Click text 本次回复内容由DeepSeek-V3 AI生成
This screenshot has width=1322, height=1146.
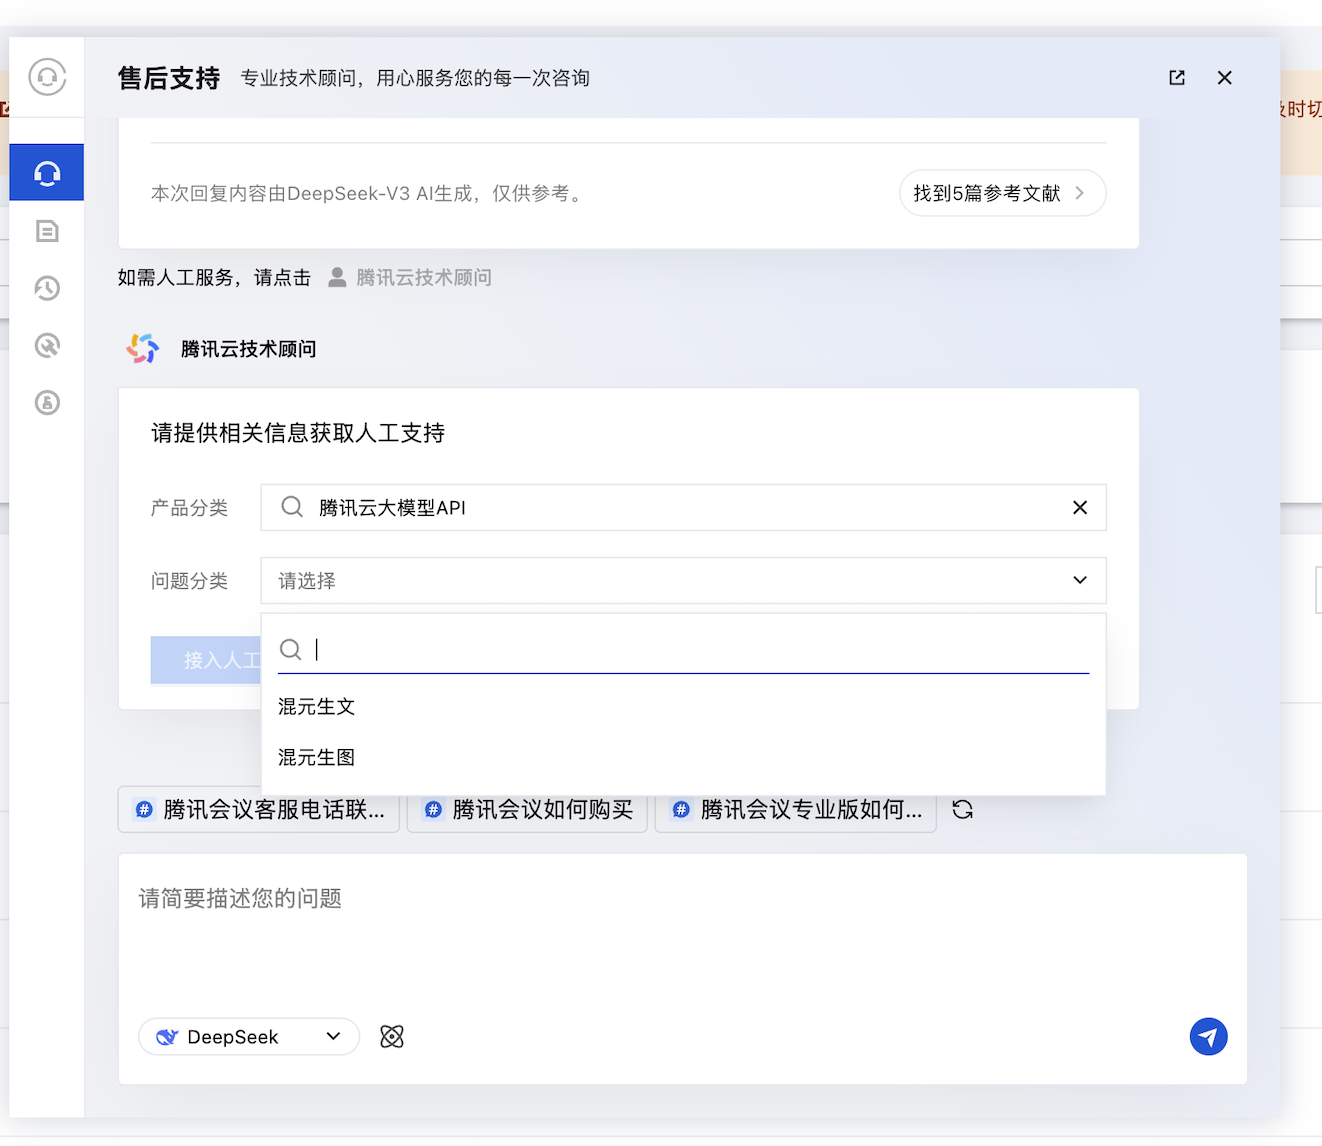pos(311,193)
